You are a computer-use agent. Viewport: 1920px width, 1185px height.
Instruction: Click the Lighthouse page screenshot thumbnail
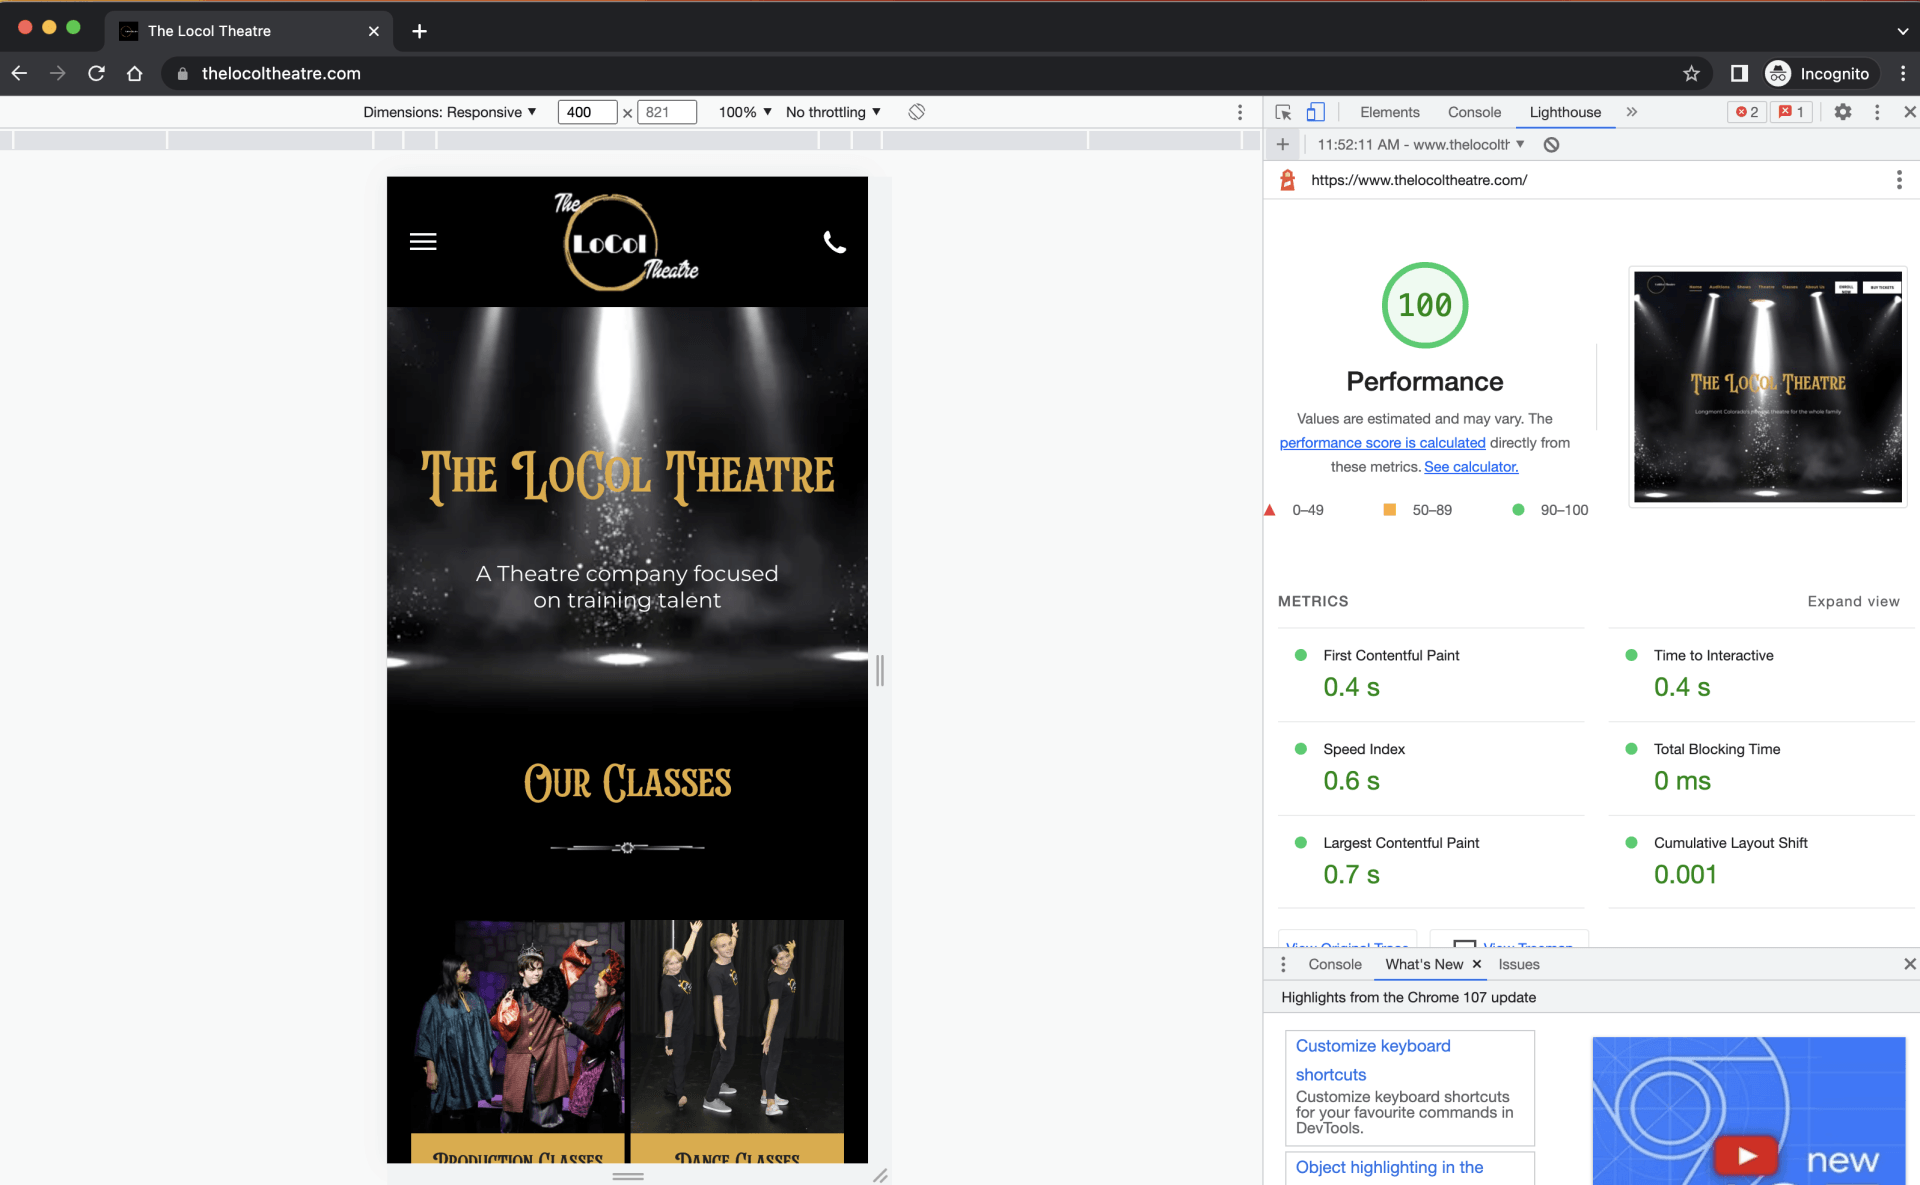click(x=1767, y=387)
